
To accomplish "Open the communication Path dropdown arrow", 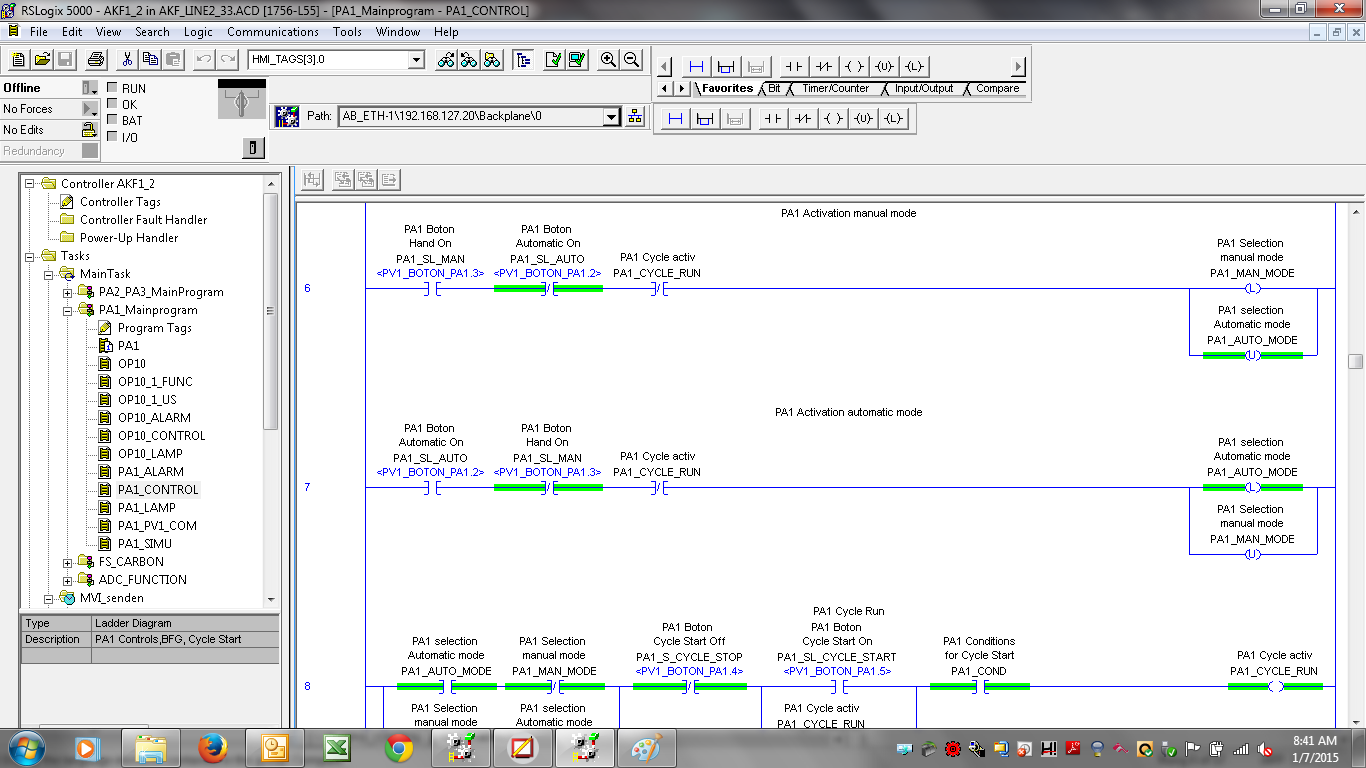I will pyautogui.click(x=611, y=117).
